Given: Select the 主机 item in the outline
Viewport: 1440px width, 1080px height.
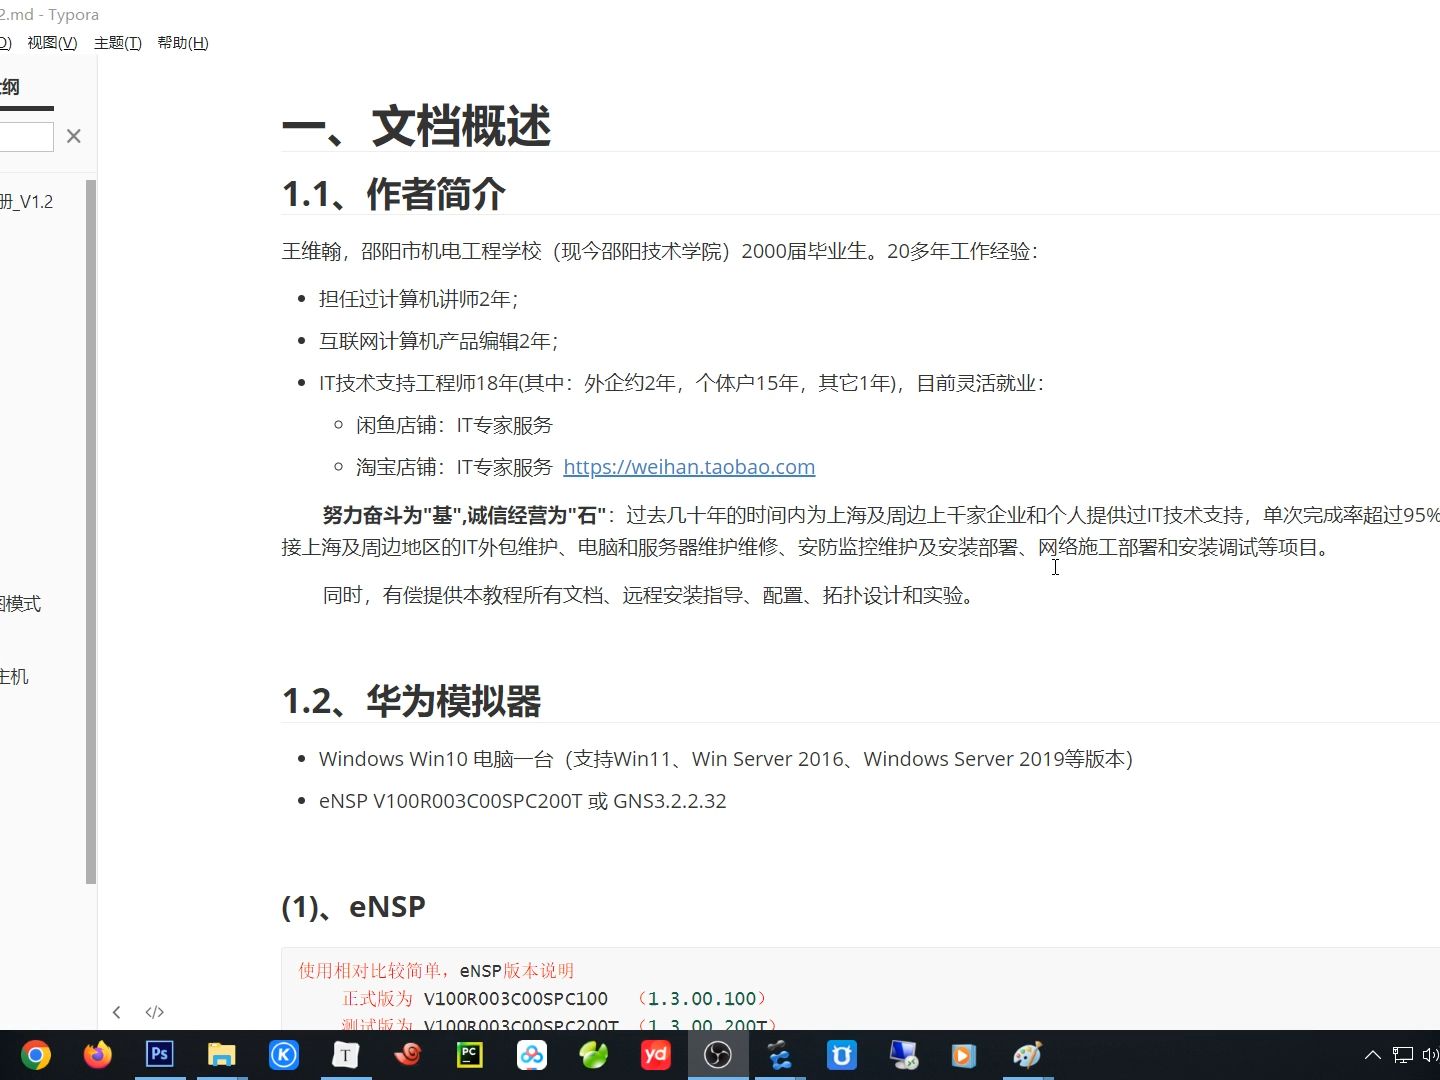Looking at the screenshot, I should (14, 676).
